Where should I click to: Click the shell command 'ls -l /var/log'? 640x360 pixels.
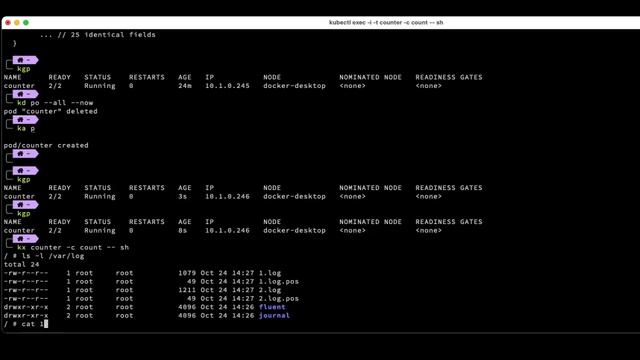(53, 256)
